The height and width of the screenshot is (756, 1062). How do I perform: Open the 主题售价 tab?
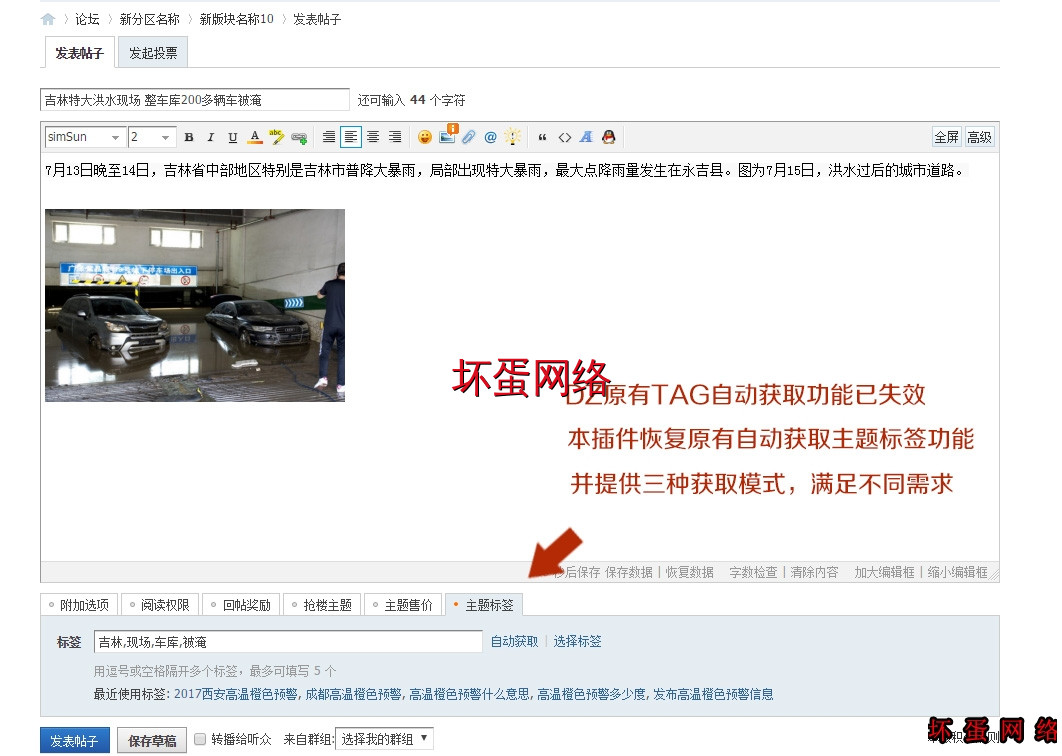point(403,605)
